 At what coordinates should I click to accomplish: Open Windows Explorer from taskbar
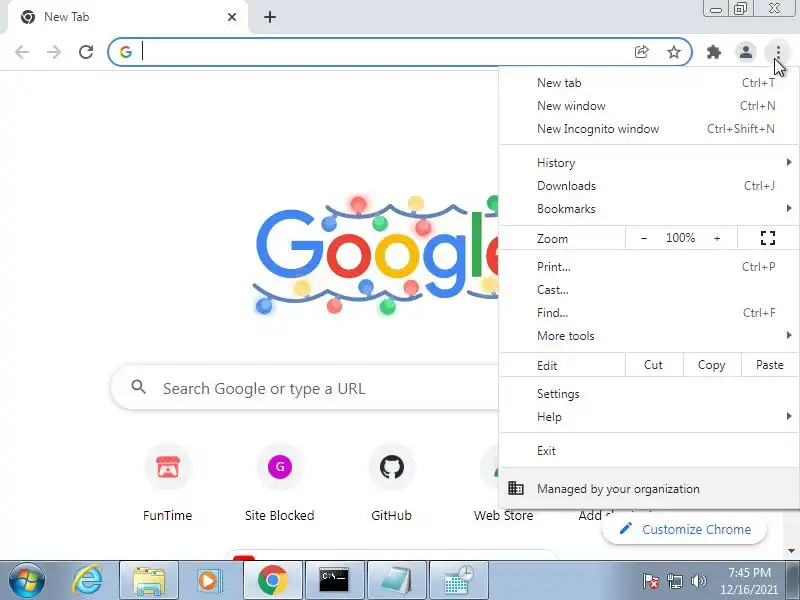click(x=148, y=581)
